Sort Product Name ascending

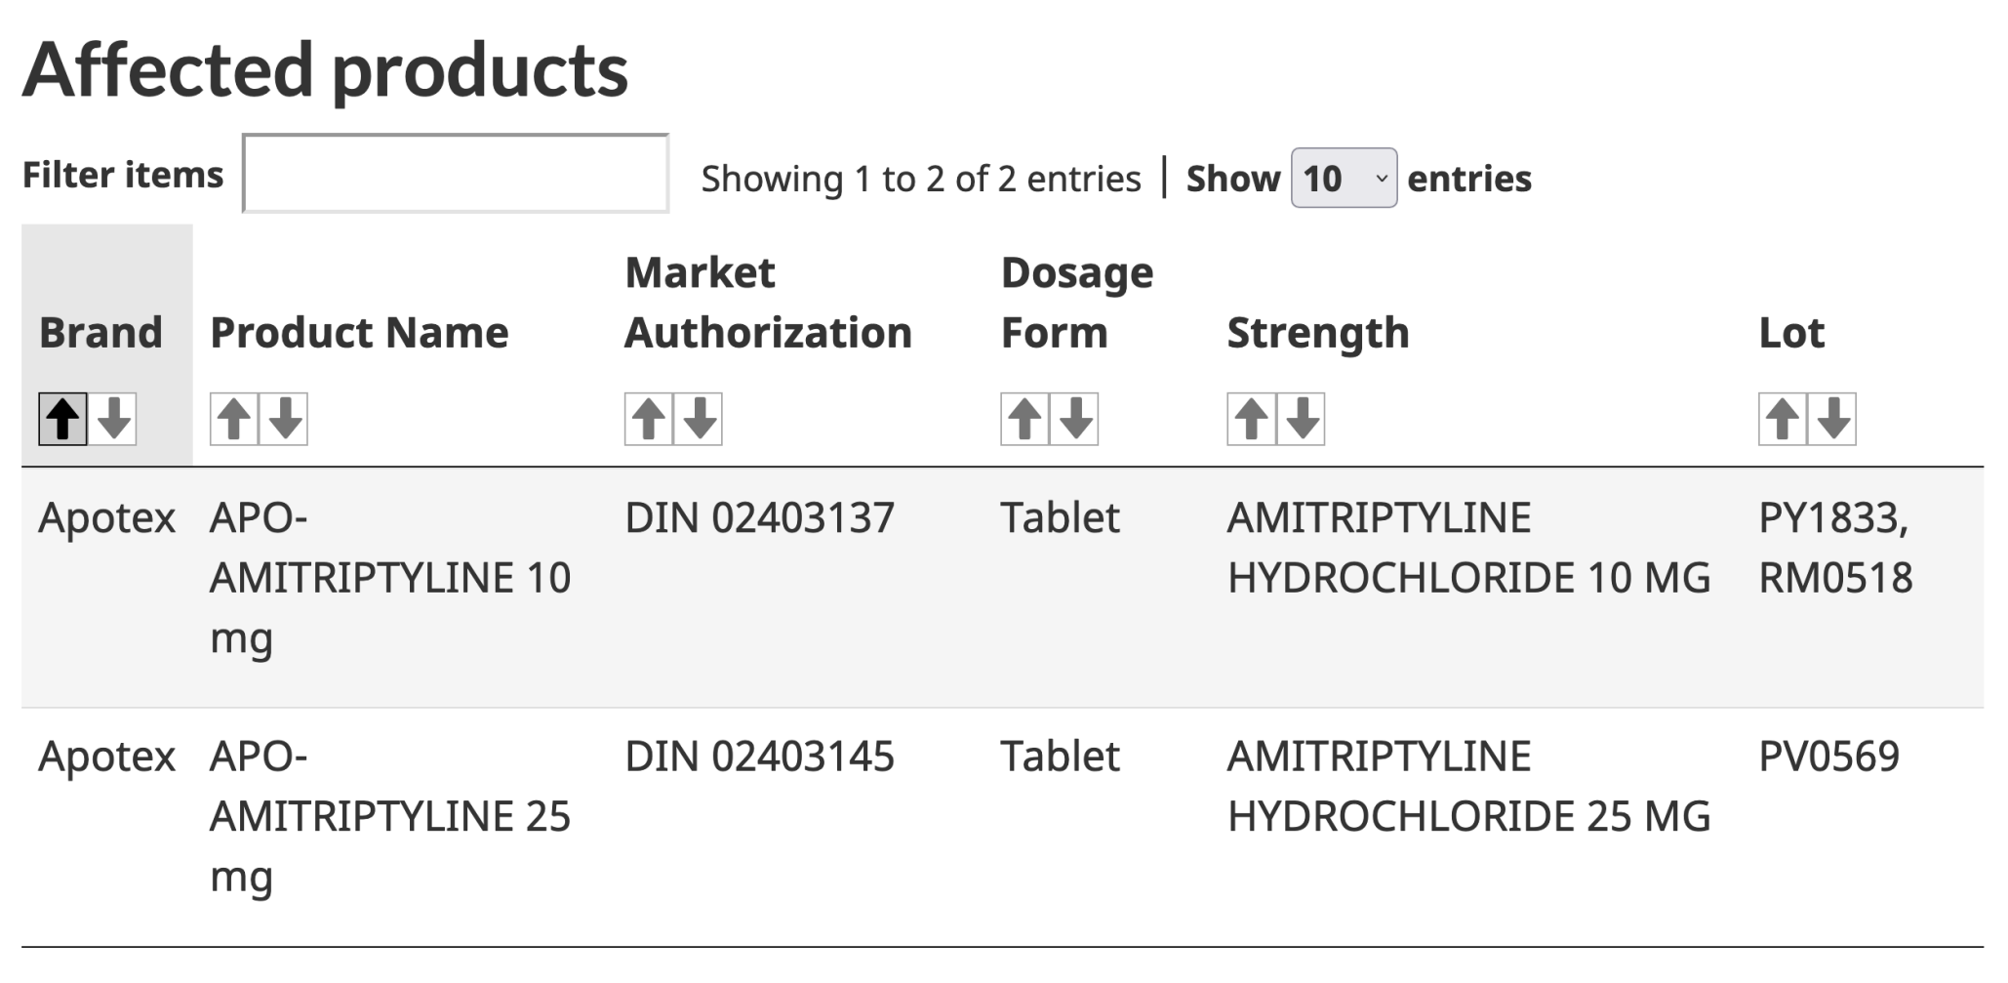tap(234, 418)
